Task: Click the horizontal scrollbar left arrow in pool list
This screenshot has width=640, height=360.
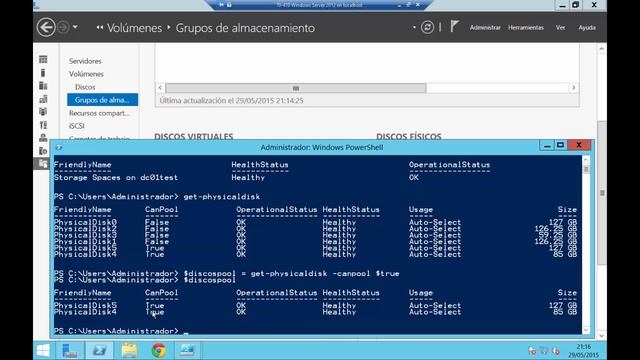Action: pos(160,88)
